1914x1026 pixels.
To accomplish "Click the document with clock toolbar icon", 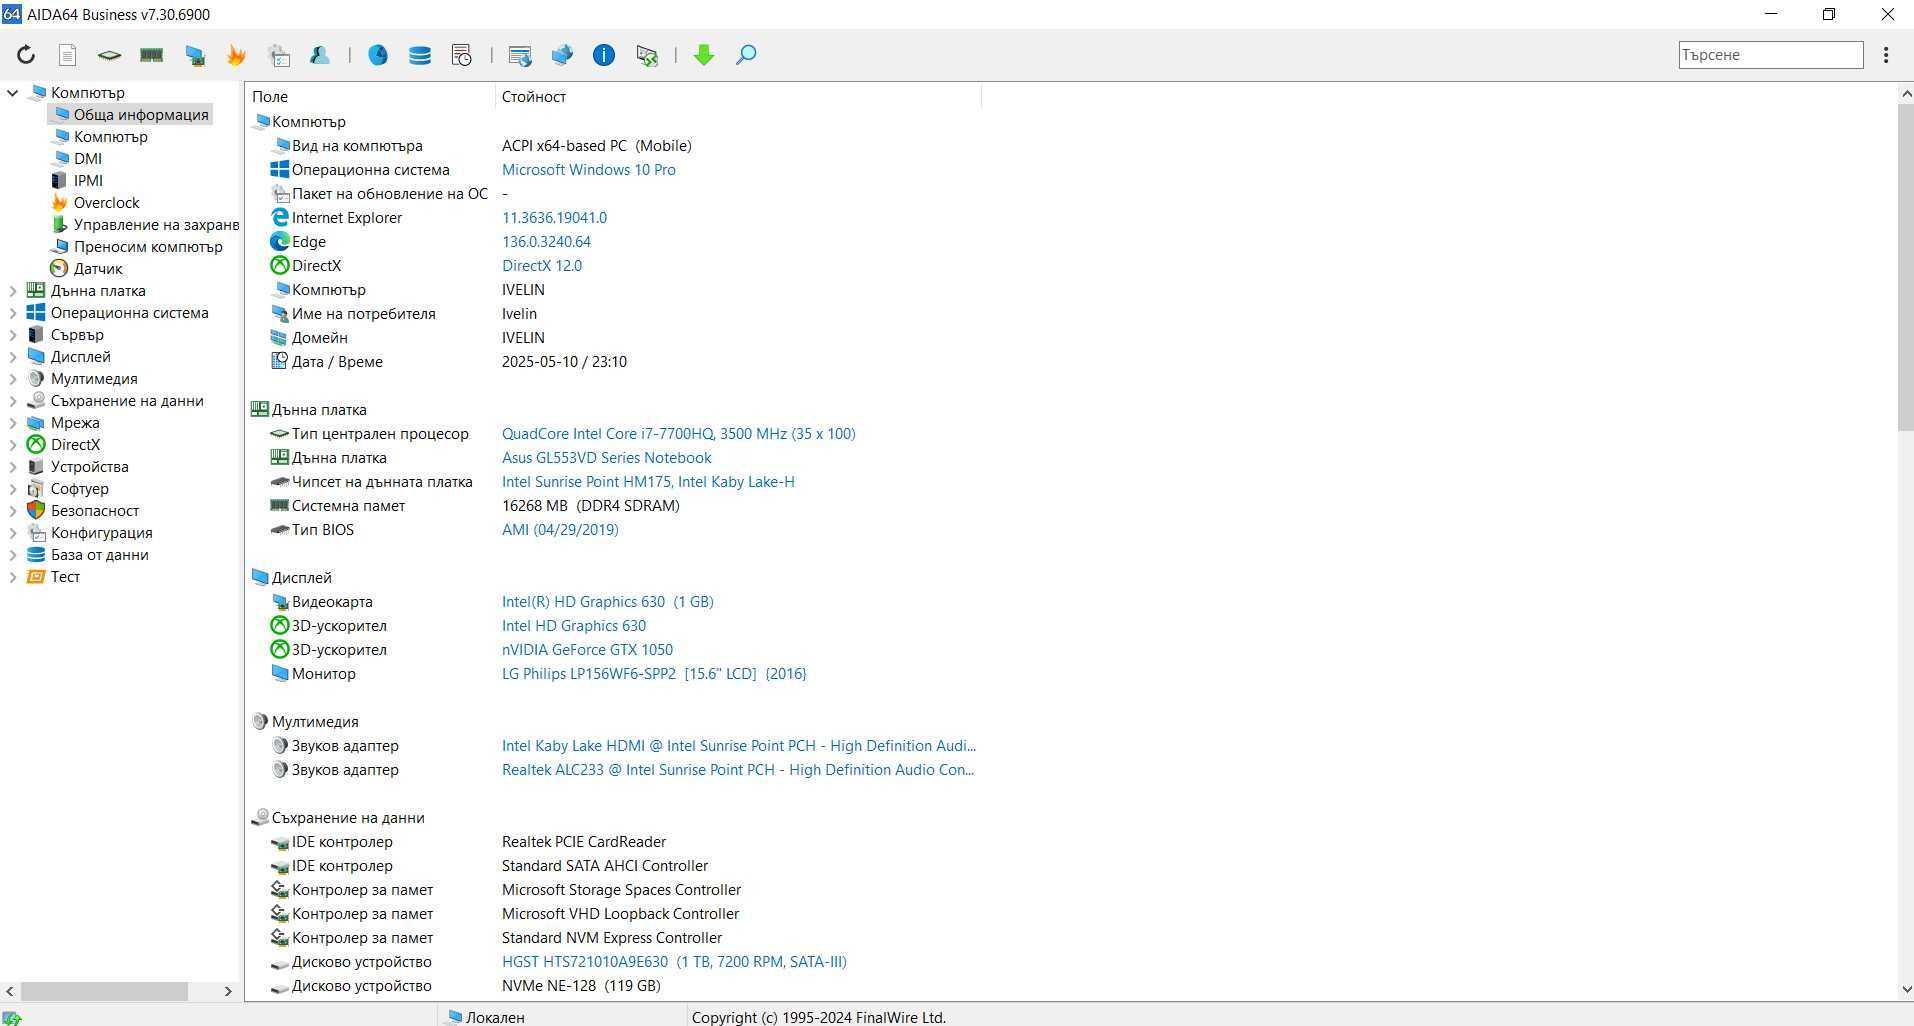I will tap(462, 55).
